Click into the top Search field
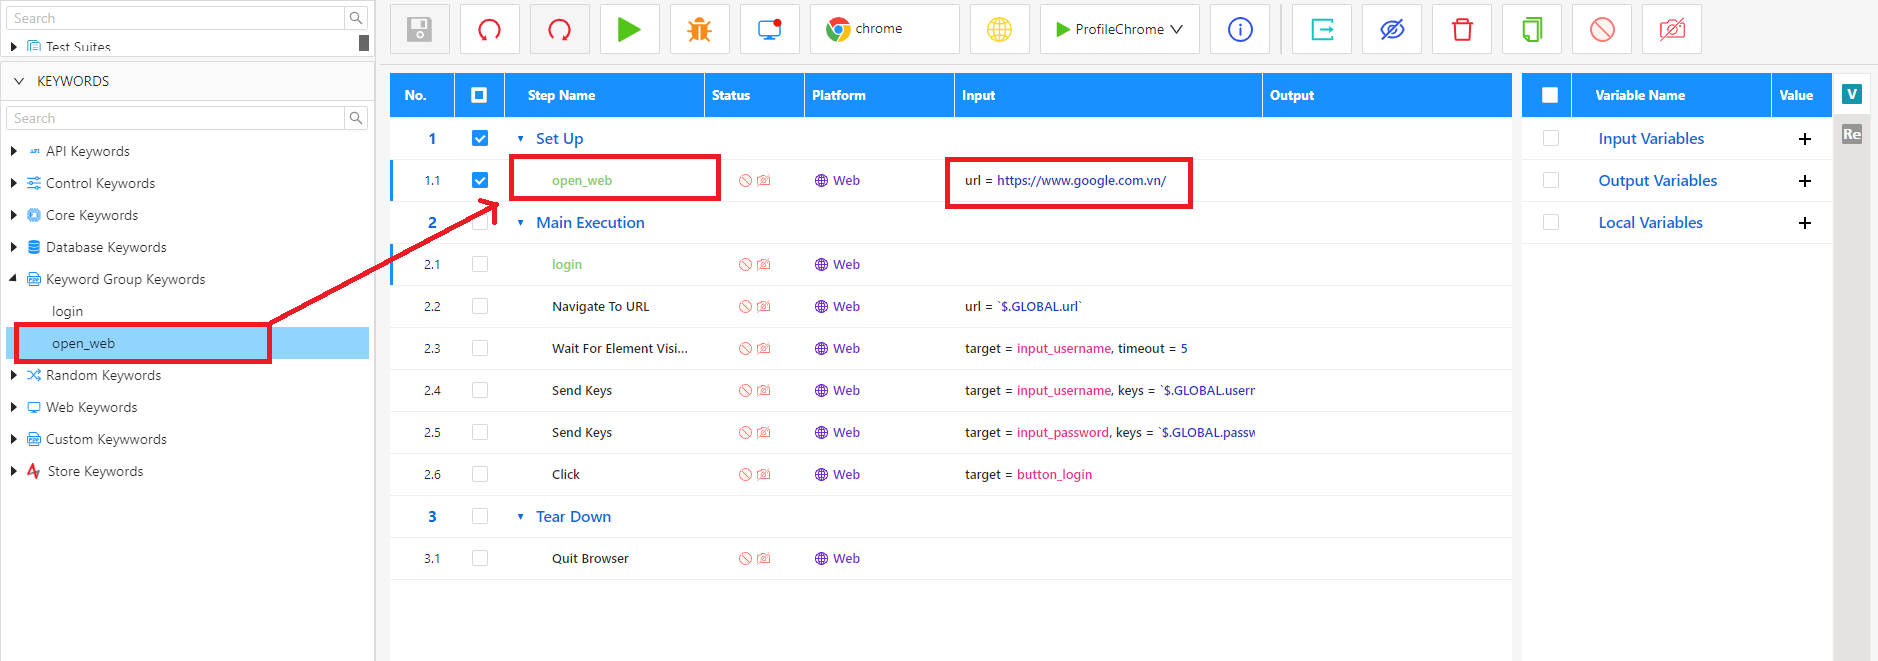Viewport: 1878px width, 661px height. (x=176, y=18)
